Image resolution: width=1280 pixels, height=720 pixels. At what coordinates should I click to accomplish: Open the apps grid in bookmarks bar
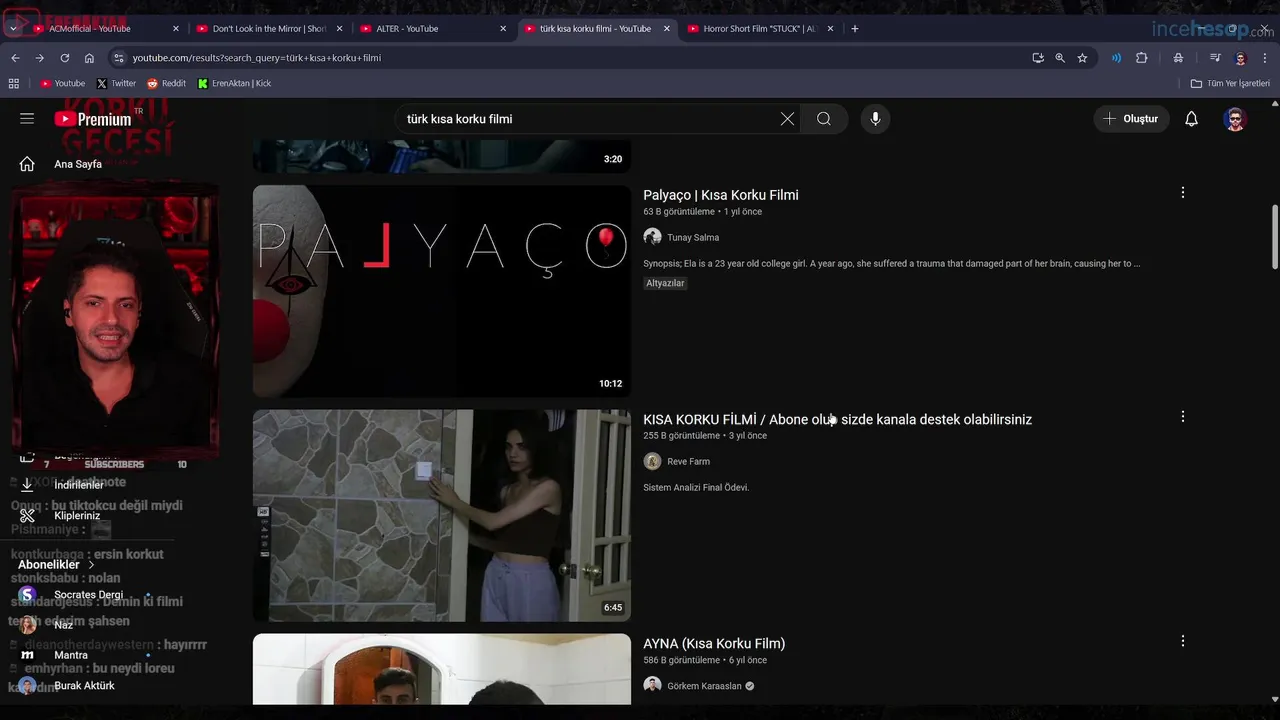pyautogui.click(x=14, y=83)
